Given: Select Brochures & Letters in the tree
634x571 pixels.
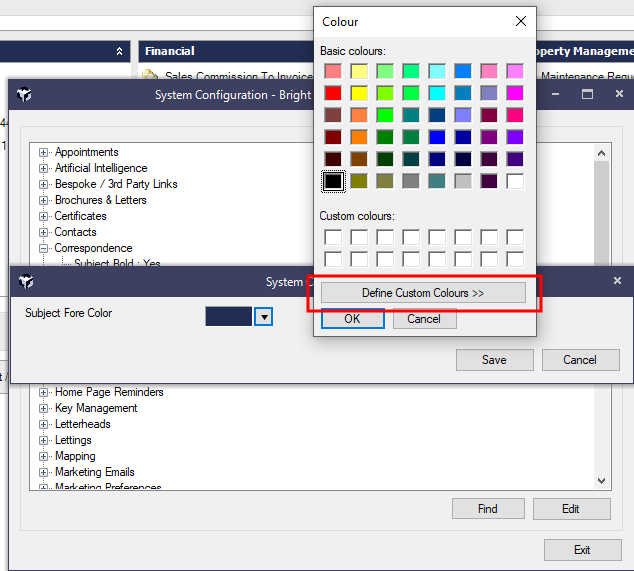Looking at the screenshot, I should click(100, 200).
